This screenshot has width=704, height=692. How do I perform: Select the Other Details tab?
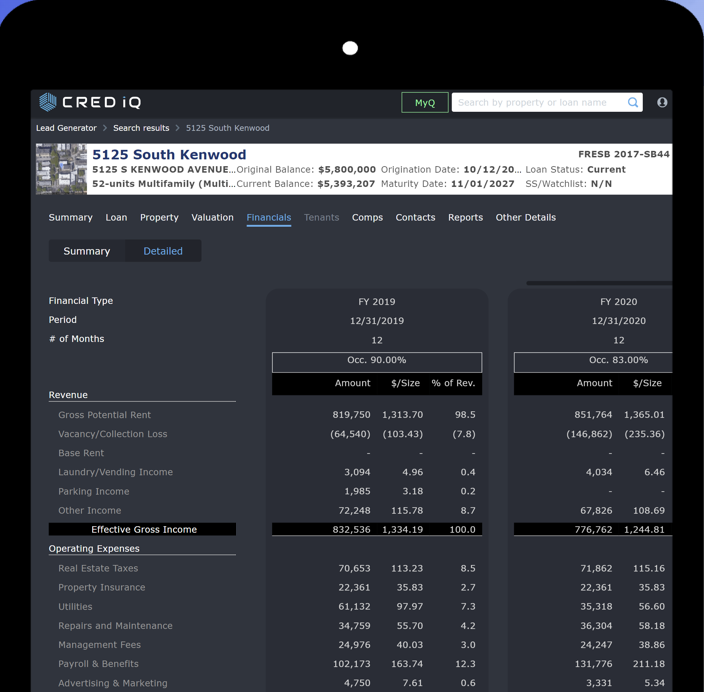pyautogui.click(x=525, y=217)
